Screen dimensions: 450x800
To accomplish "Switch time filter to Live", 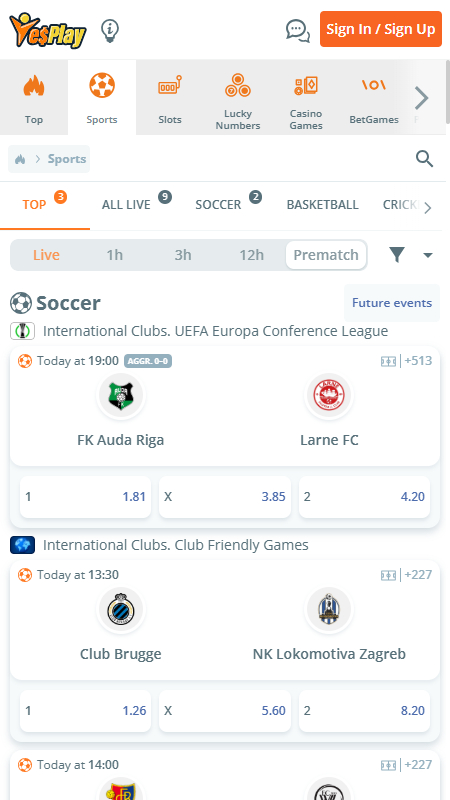I will 46,255.
